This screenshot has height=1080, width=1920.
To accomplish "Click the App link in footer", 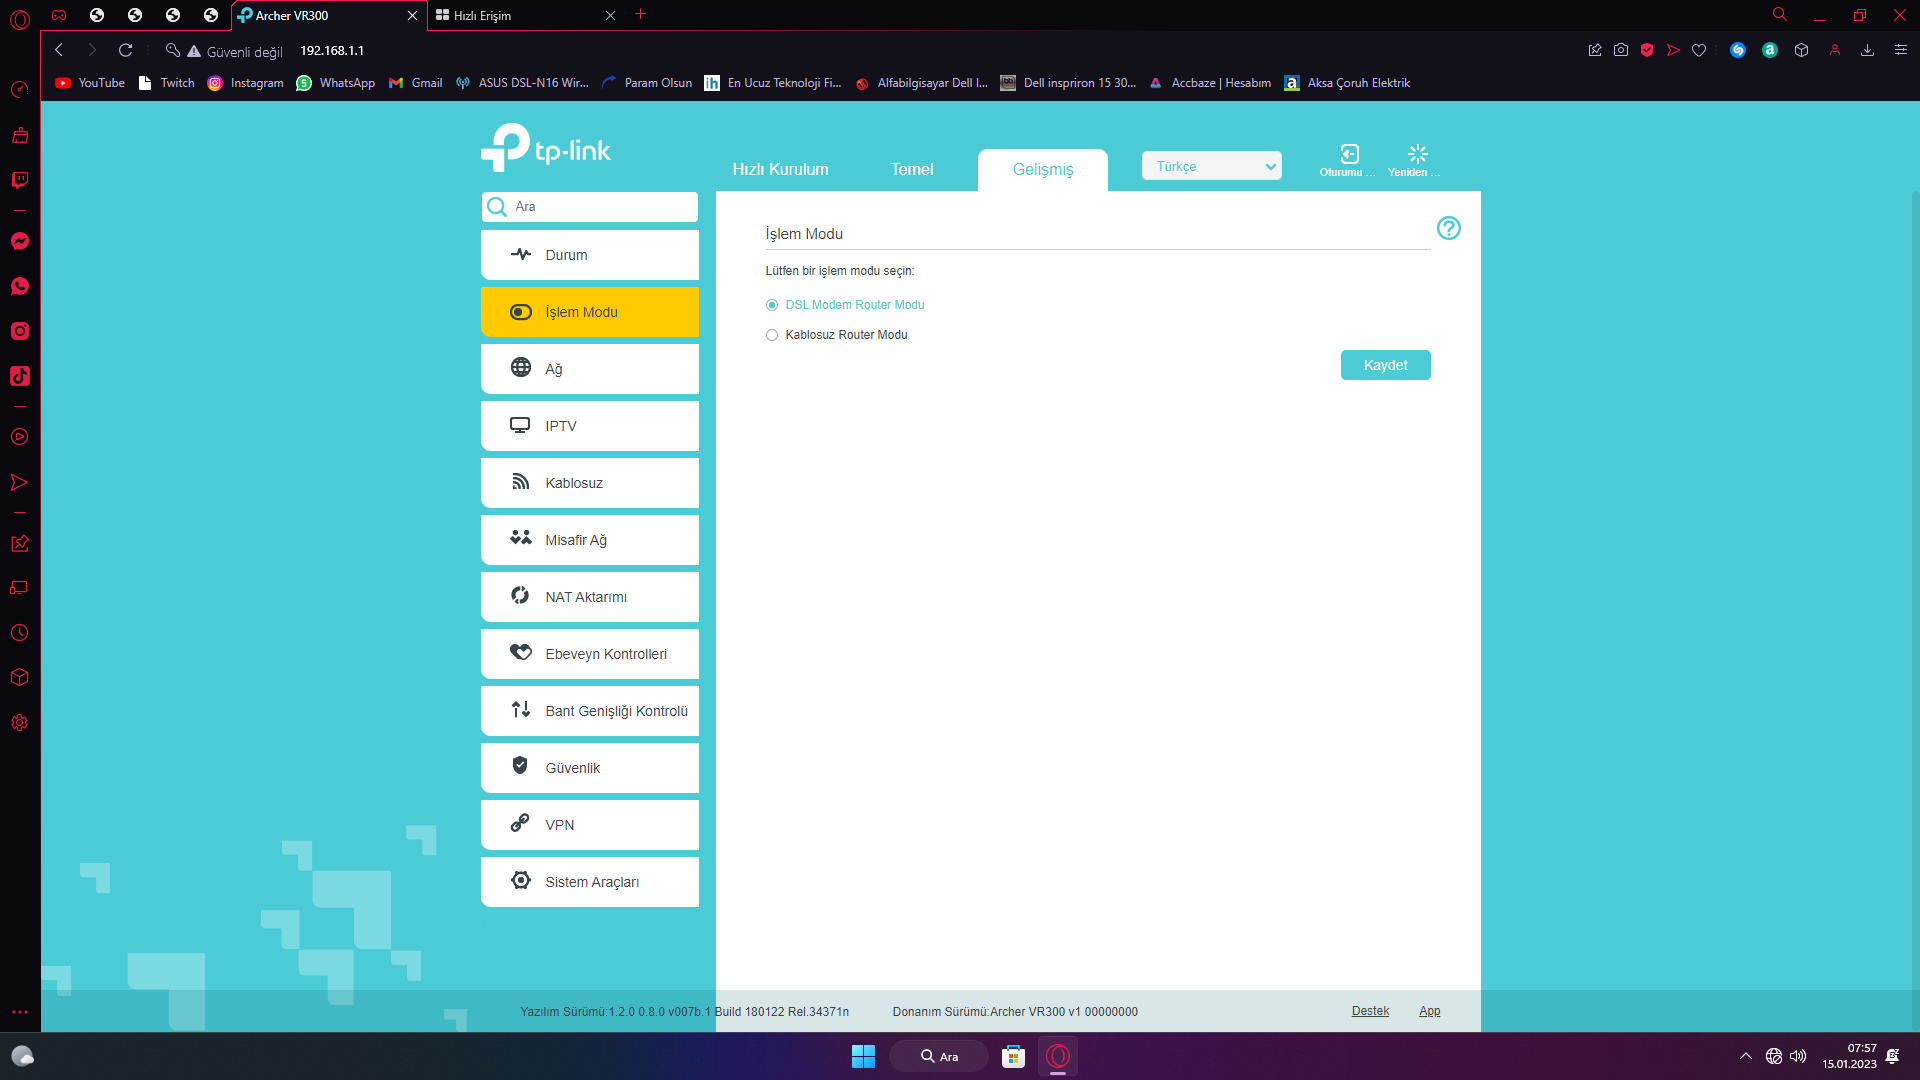I will (x=1429, y=1011).
